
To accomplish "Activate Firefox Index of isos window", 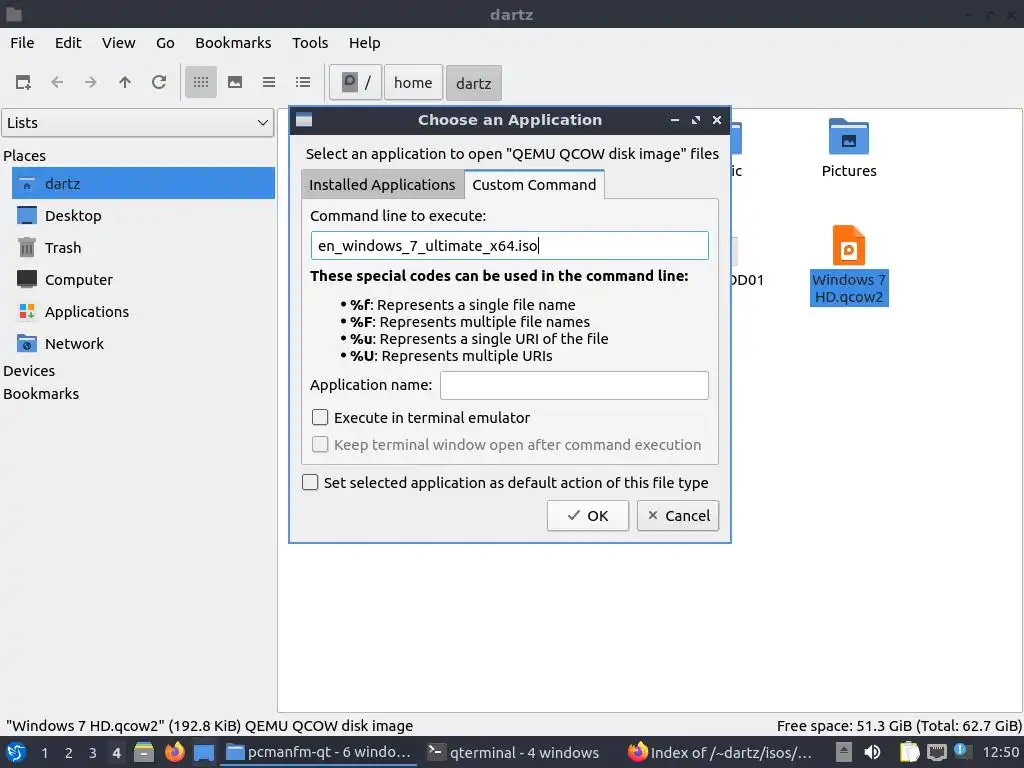I will [x=722, y=752].
